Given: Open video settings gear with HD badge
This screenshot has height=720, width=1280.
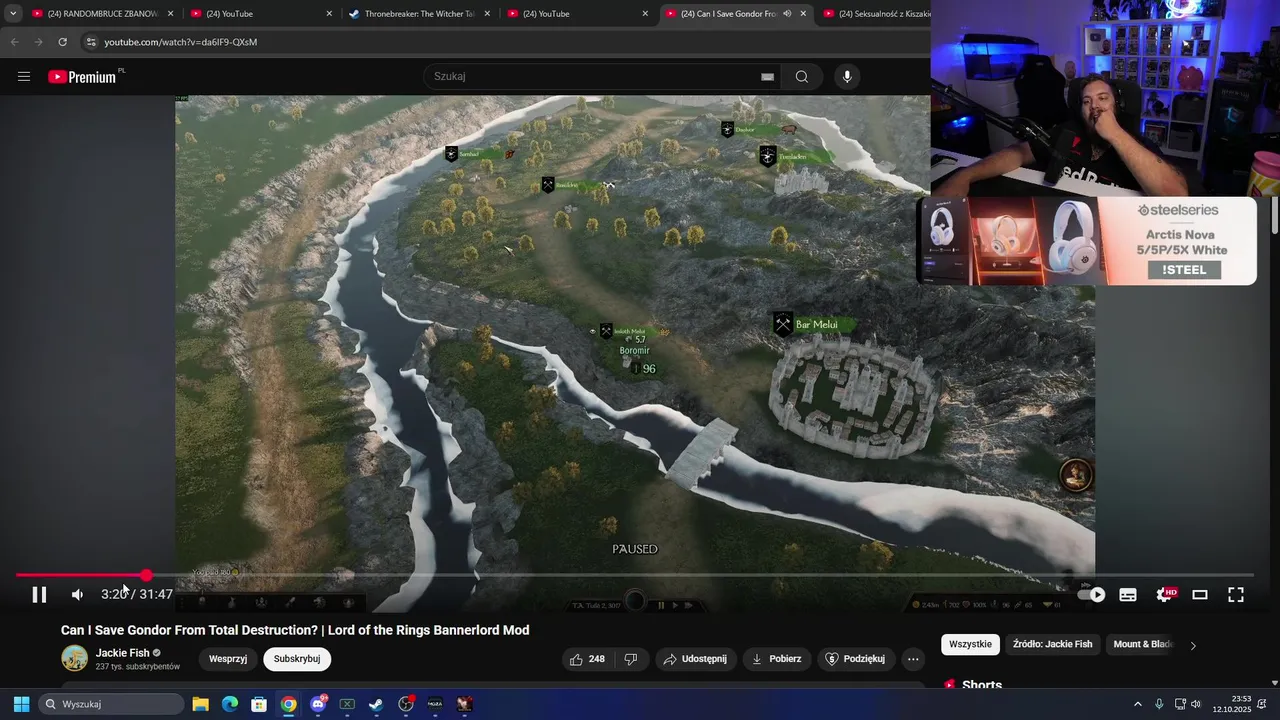Looking at the screenshot, I should 1165,595.
